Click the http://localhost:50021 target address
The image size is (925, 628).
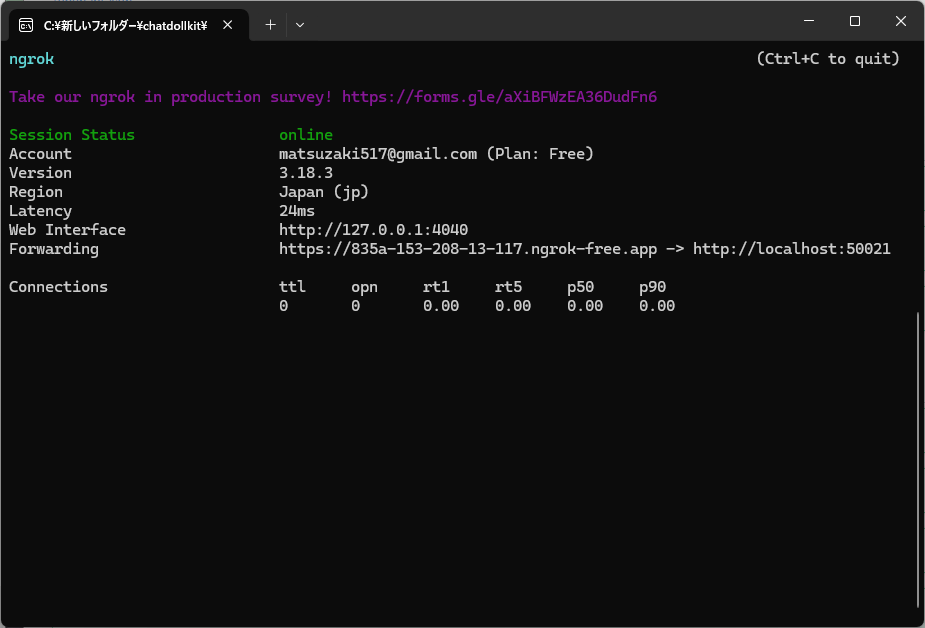click(791, 249)
